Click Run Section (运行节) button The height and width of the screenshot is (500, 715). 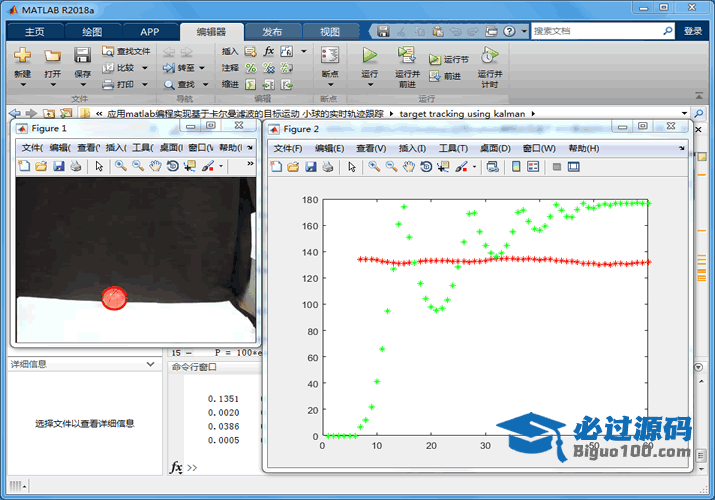tap(449, 59)
